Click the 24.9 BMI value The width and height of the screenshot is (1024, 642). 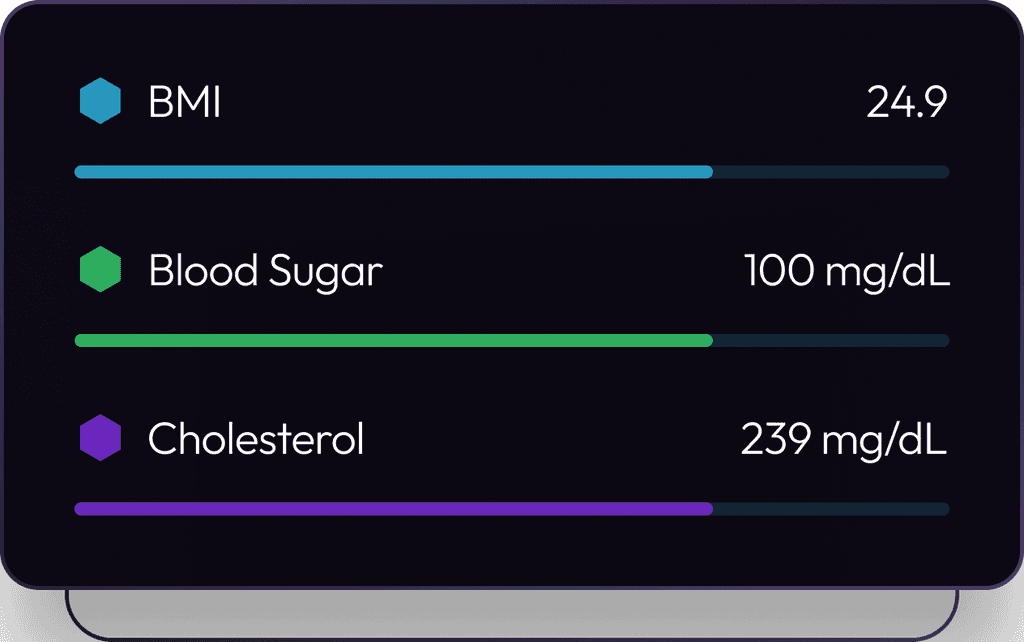pos(906,103)
